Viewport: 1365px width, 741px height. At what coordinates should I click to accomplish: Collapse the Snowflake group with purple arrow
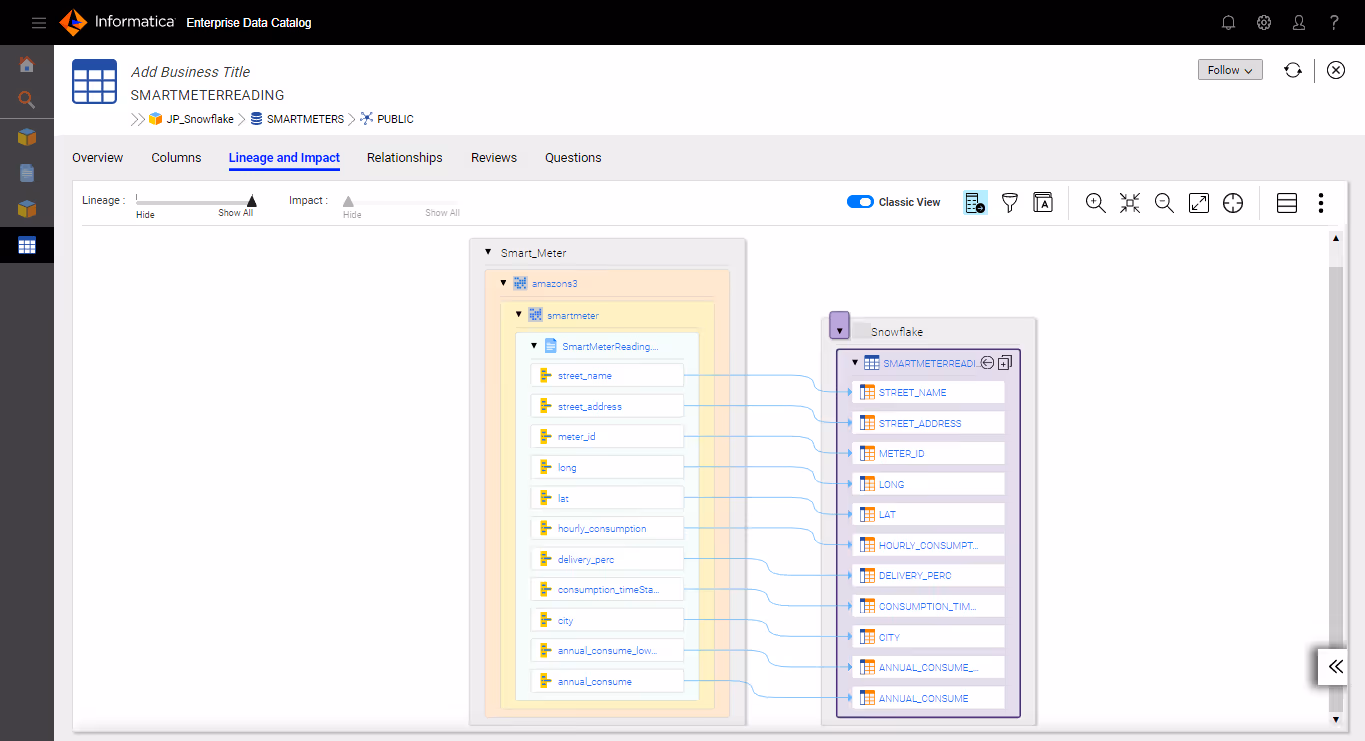coord(840,326)
